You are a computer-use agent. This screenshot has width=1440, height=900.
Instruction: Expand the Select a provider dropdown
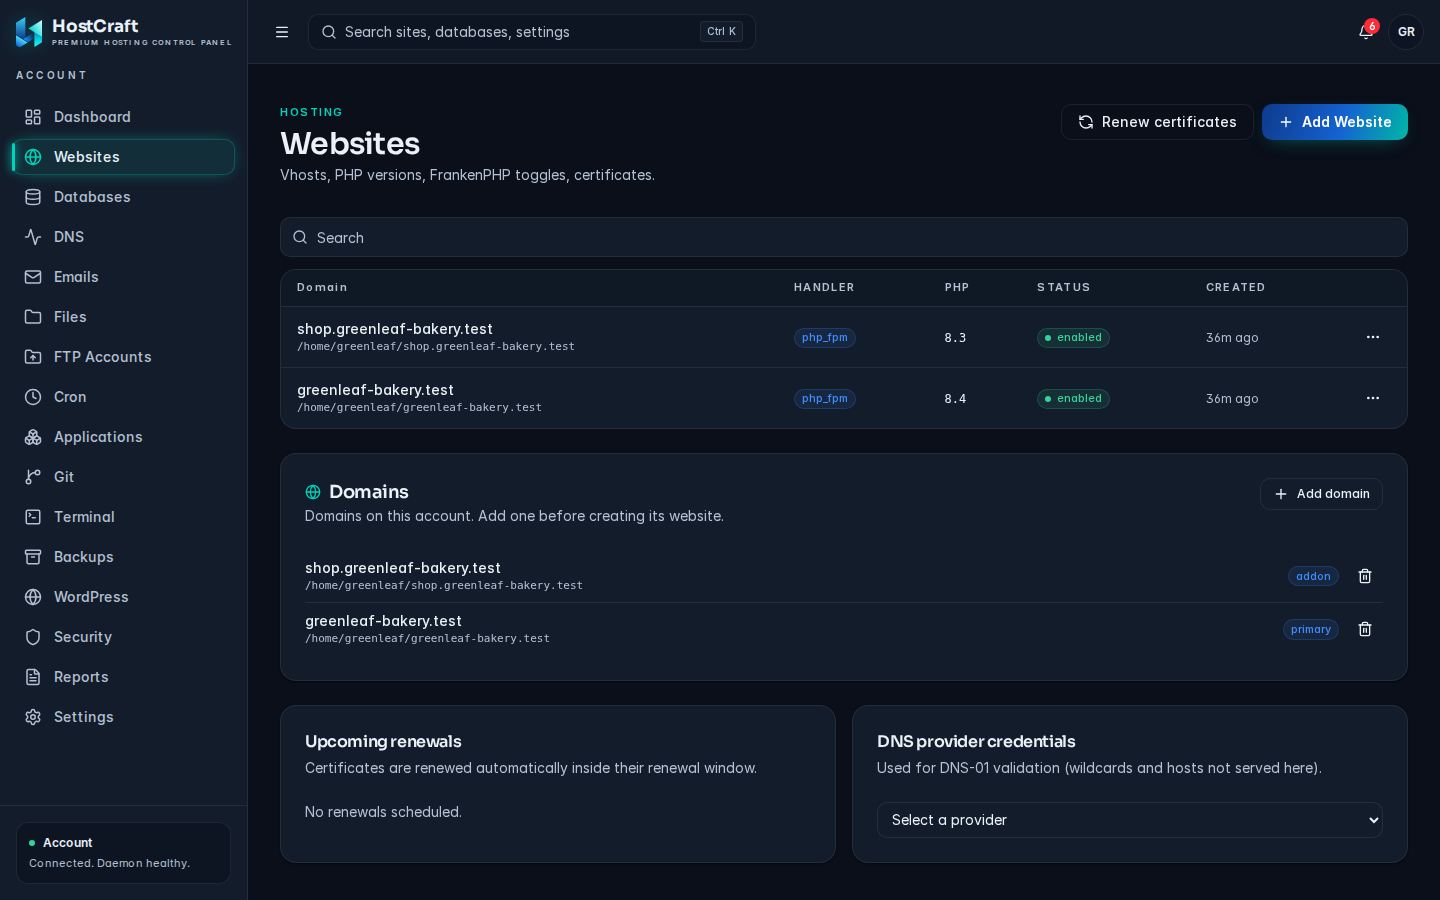click(1130, 820)
